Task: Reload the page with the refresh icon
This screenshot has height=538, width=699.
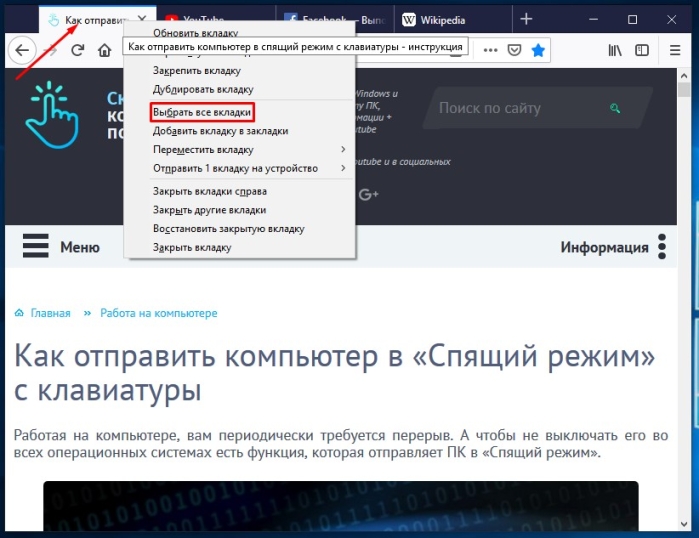Action: 78,50
